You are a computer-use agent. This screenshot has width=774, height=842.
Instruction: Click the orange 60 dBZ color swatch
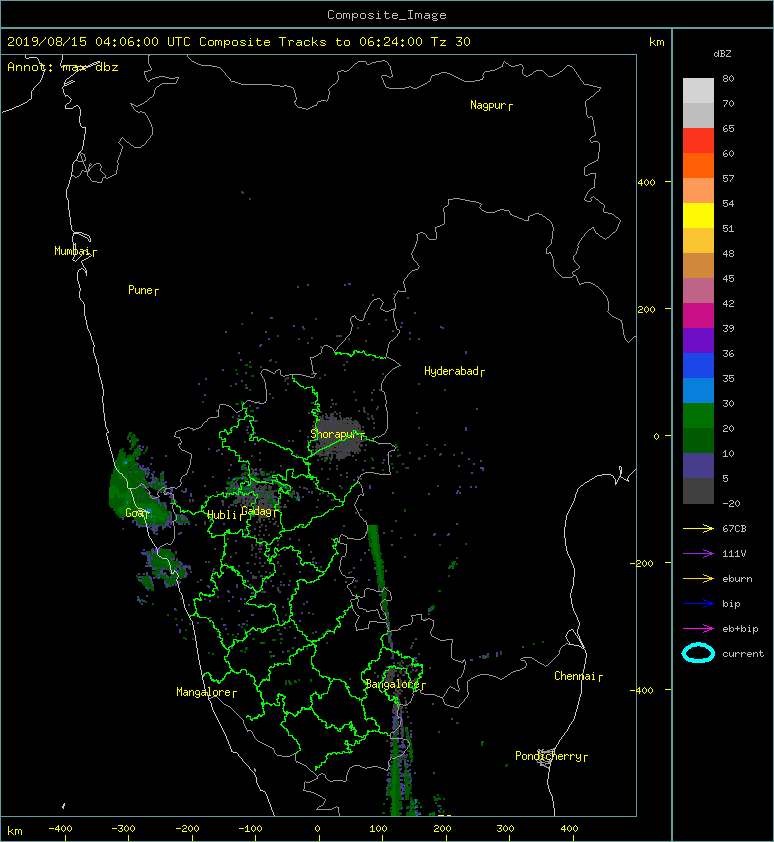pyautogui.click(x=698, y=165)
